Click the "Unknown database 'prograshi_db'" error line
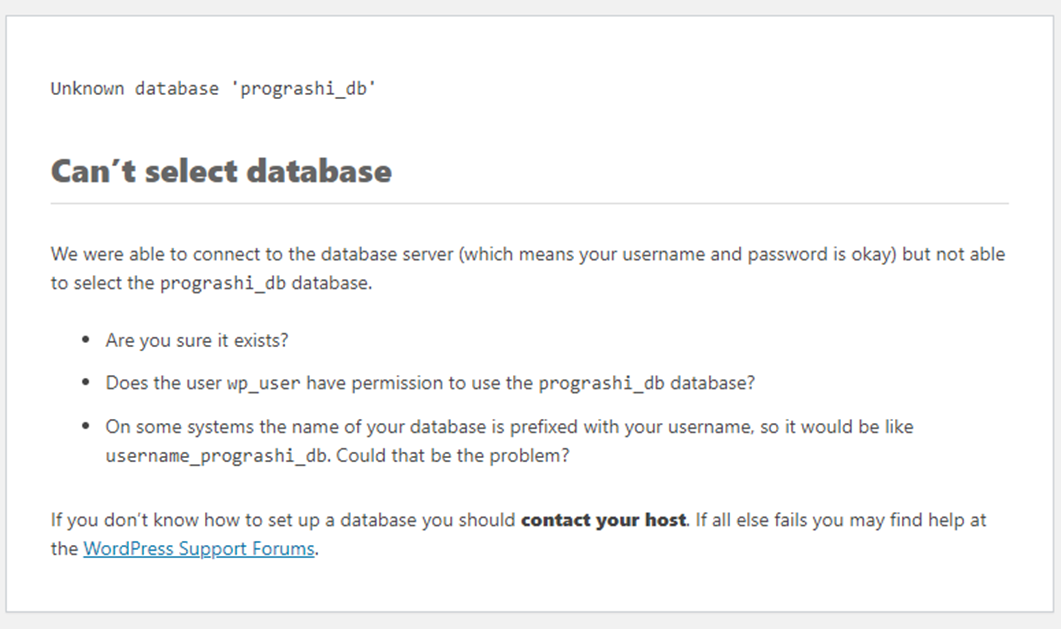1061x629 pixels. [x=213, y=88]
